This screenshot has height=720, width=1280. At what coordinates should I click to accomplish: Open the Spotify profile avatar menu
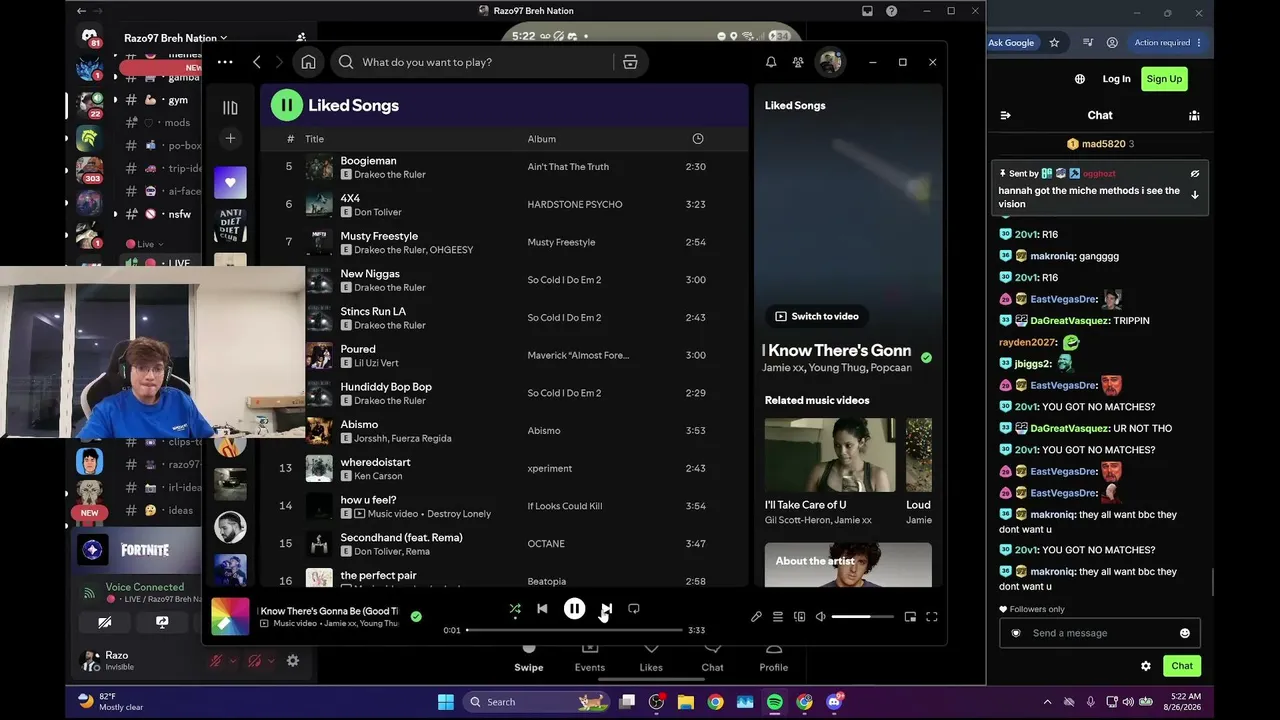830,62
